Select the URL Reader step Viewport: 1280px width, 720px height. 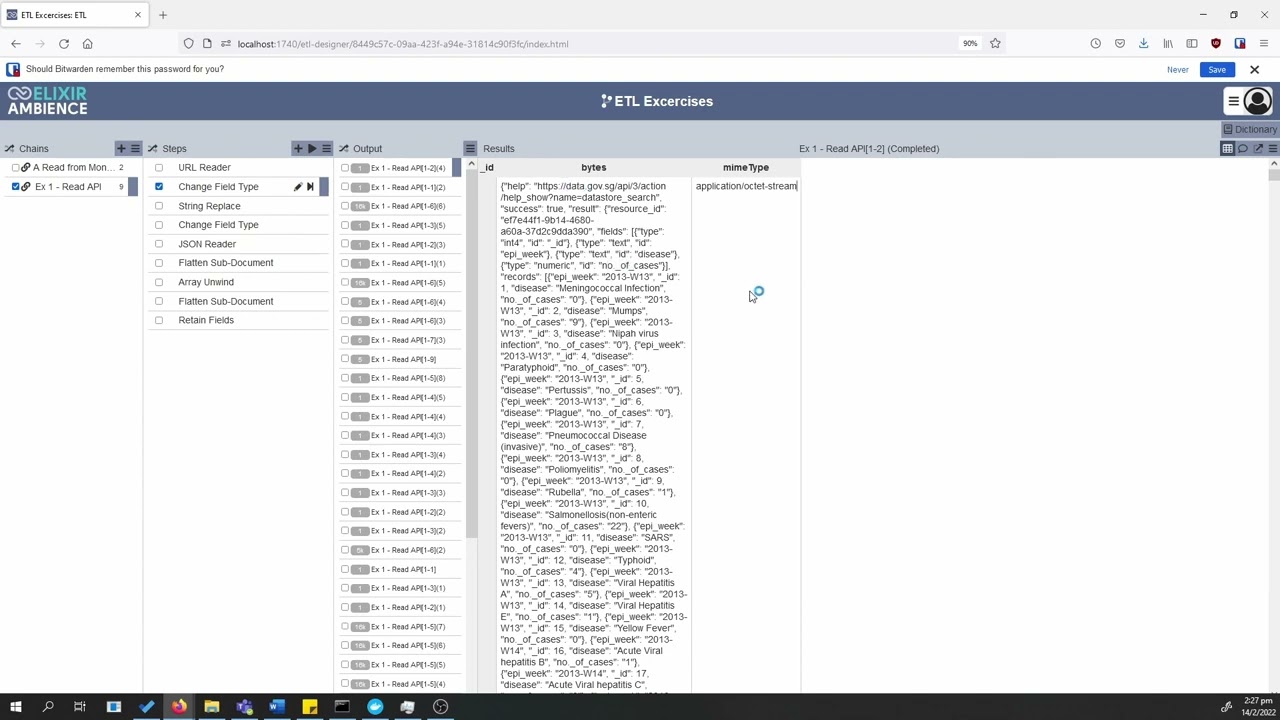pyautogui.click(x=204, y=168)
